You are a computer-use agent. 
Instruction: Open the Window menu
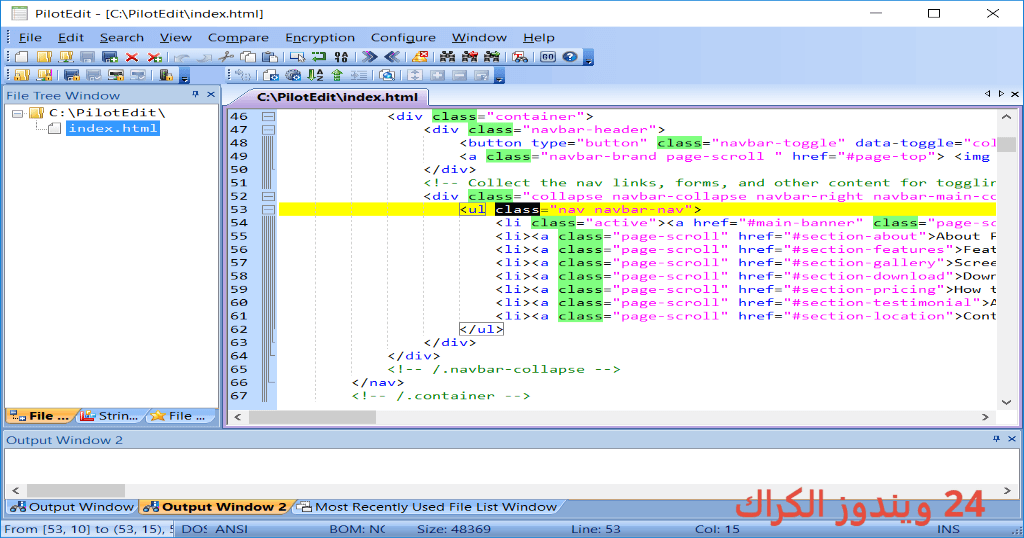479,38
